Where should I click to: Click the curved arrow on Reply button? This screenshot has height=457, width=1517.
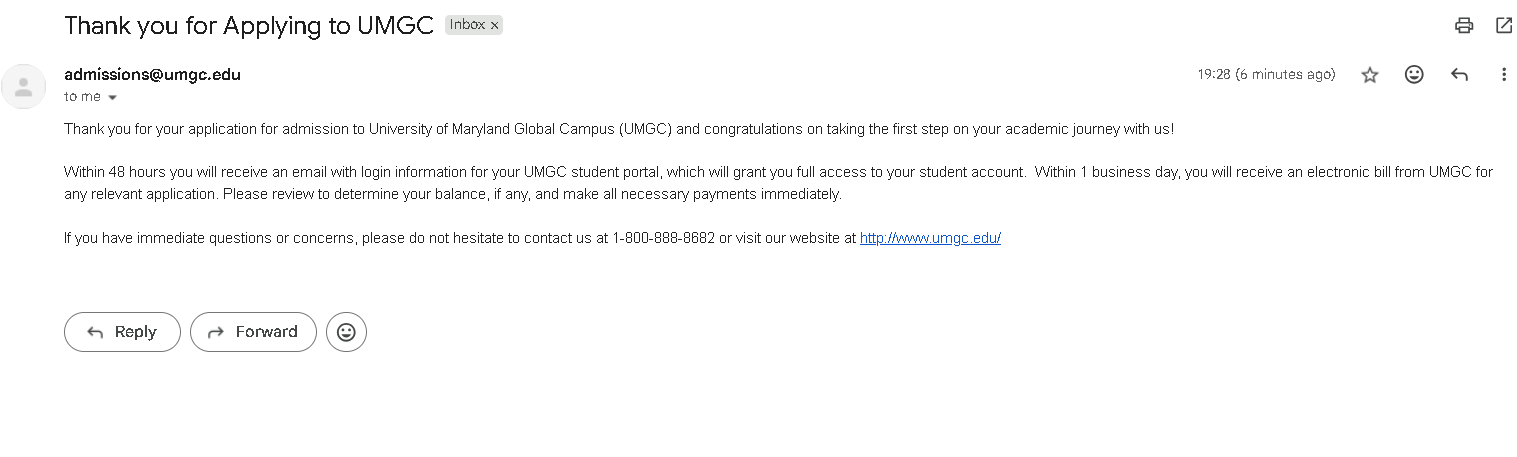coord(96,332)
